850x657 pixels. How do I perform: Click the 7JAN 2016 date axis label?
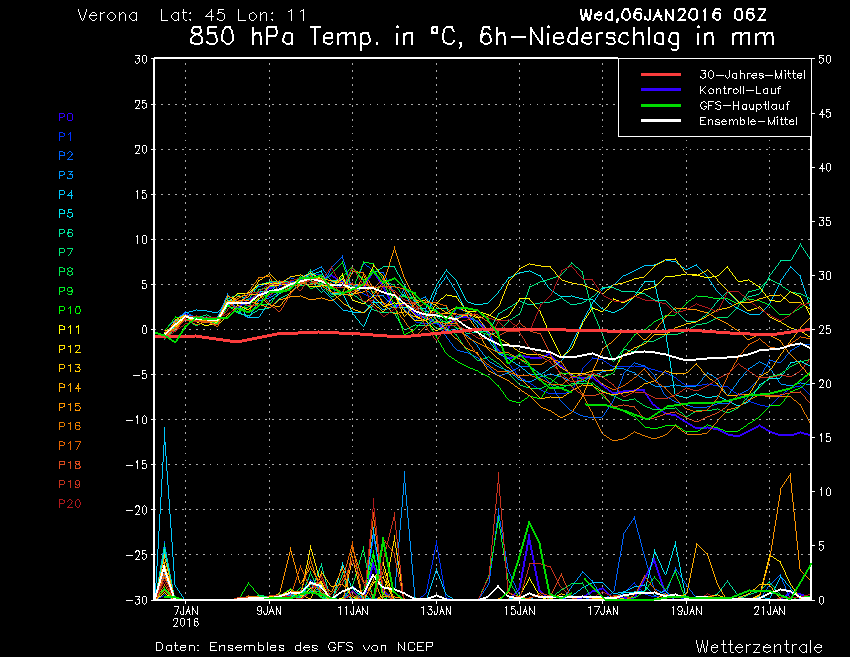185,614
